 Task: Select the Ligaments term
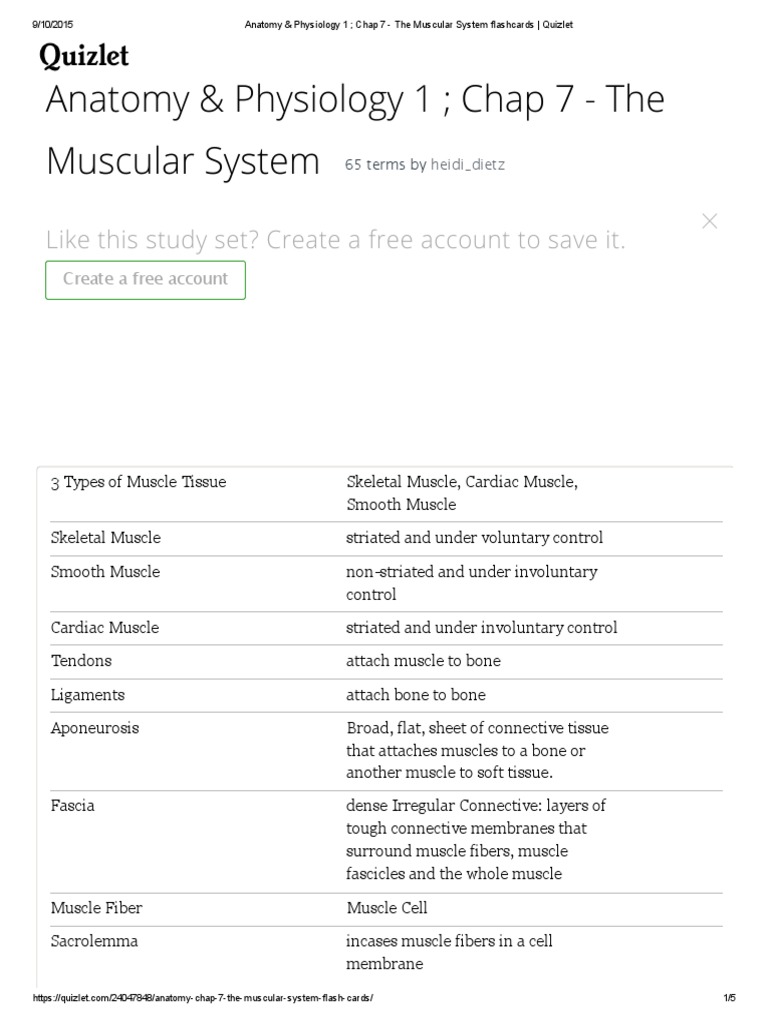pos(88,695)
